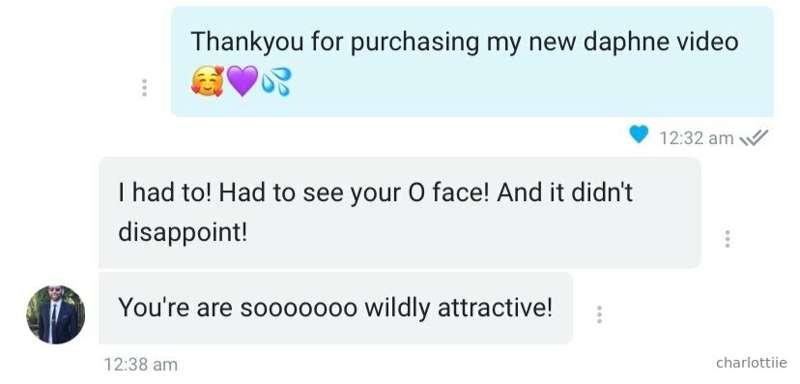Click the "disappoint!" line of the reply
800x384 pixels.
[x=182, y=233]
